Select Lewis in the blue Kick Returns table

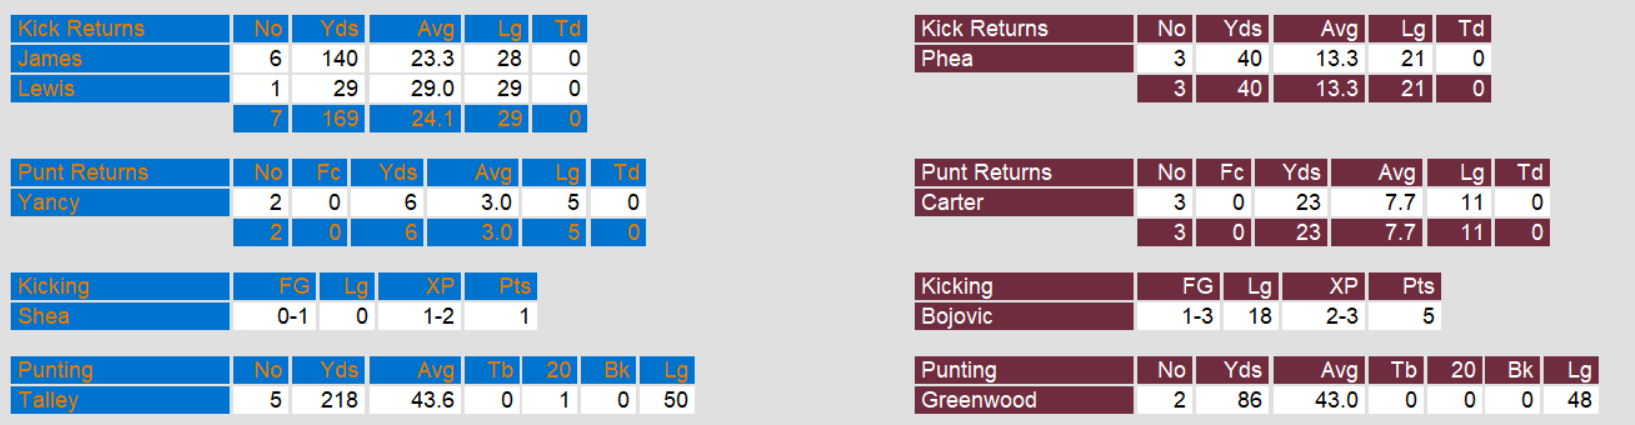coord(46,89)
